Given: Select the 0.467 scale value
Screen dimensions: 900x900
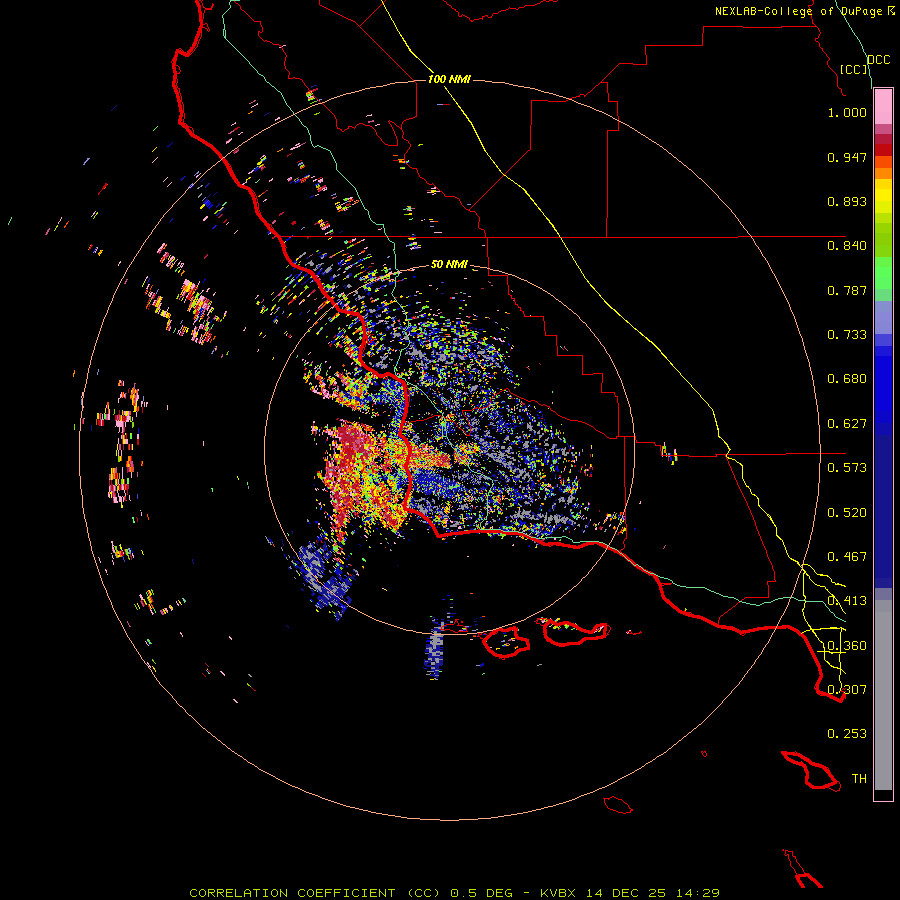Looking at the screenshot, I should (x=847, y=557).
